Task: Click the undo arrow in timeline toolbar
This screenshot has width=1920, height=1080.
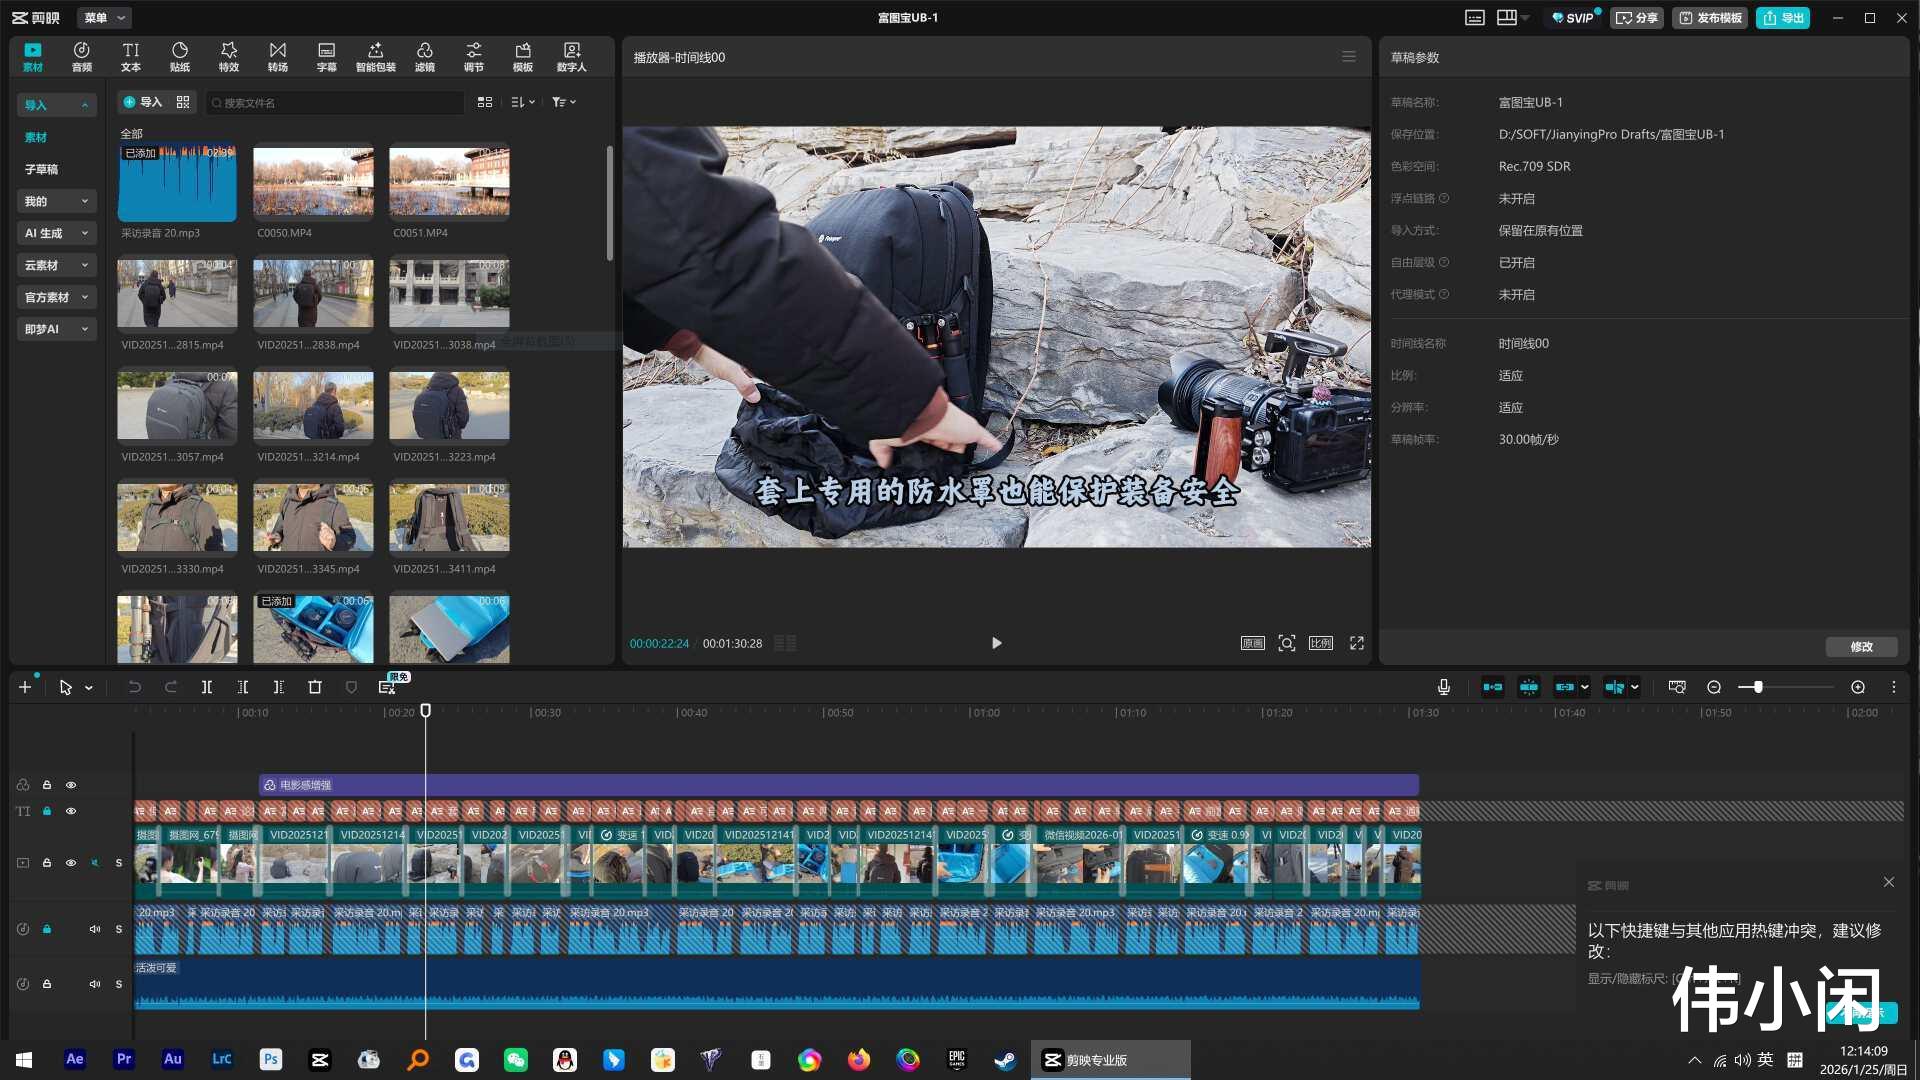Action: click(x=134, y=687)
